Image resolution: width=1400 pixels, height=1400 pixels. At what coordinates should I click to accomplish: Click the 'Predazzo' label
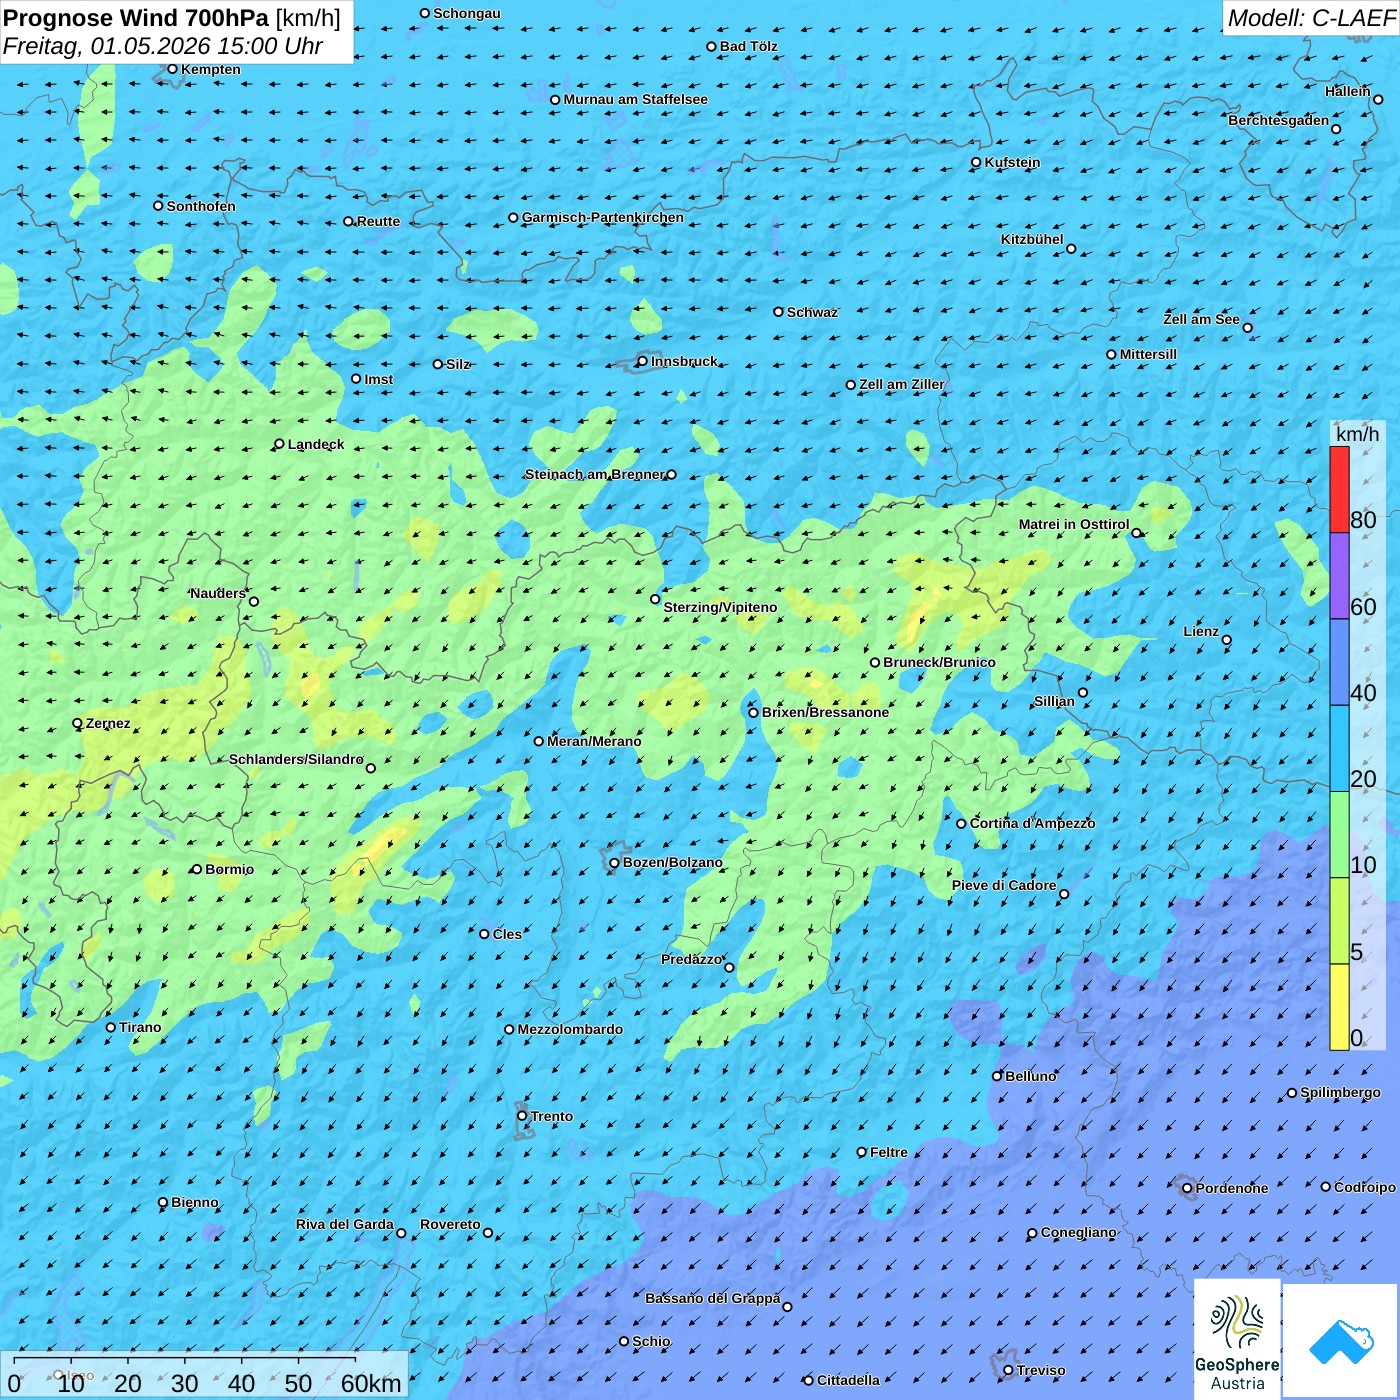(x=691, y=959)
